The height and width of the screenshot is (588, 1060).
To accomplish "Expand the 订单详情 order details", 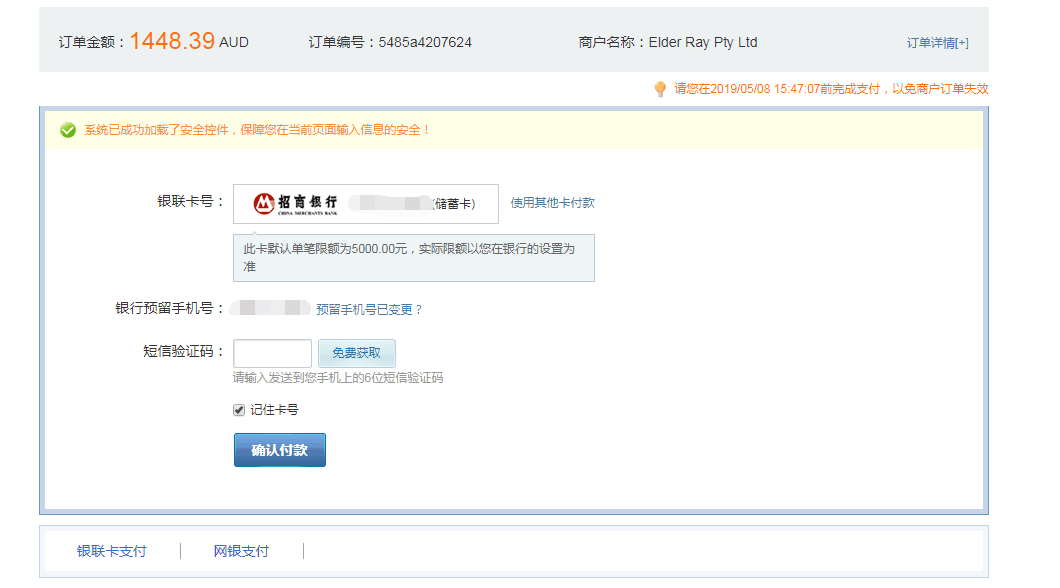I will coord(937,43).
